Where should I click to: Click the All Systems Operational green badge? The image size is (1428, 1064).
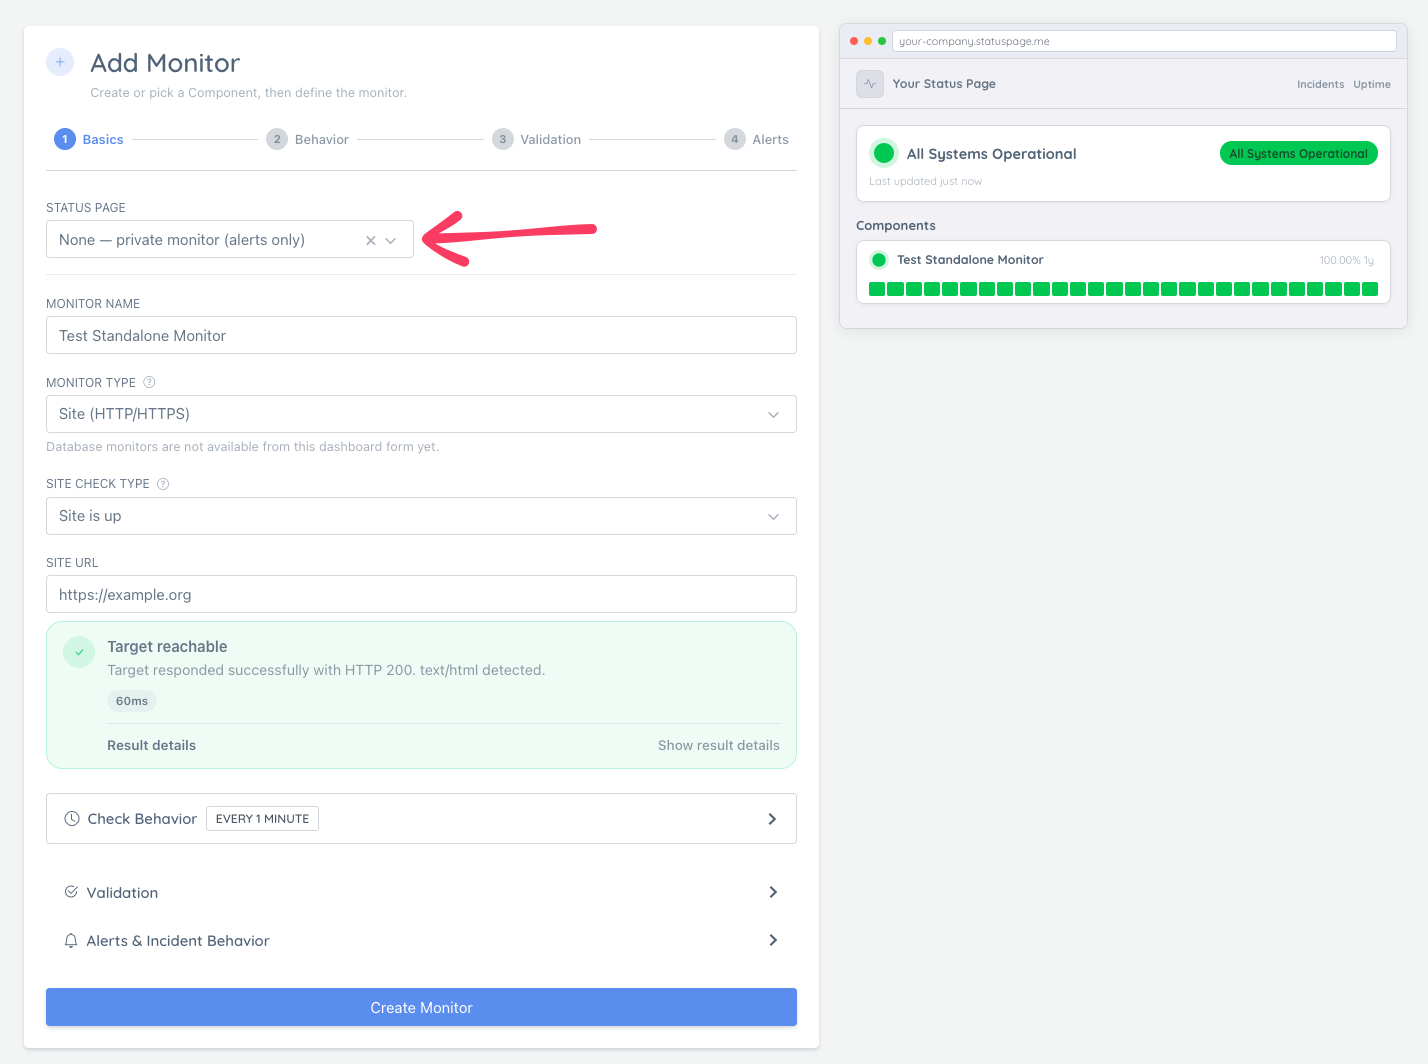coord(1298,153)
